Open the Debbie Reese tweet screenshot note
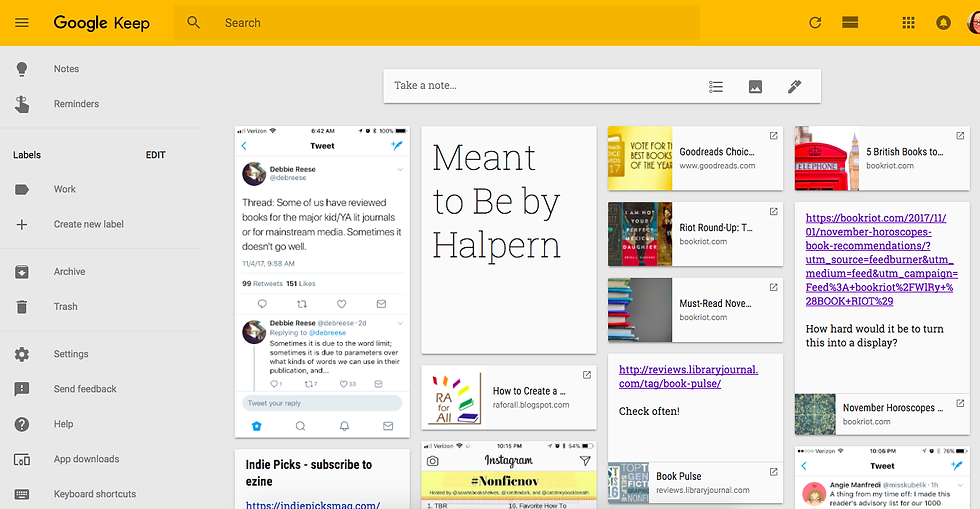Viewport: 980px width, 509px height. click(x=322, y=282)
